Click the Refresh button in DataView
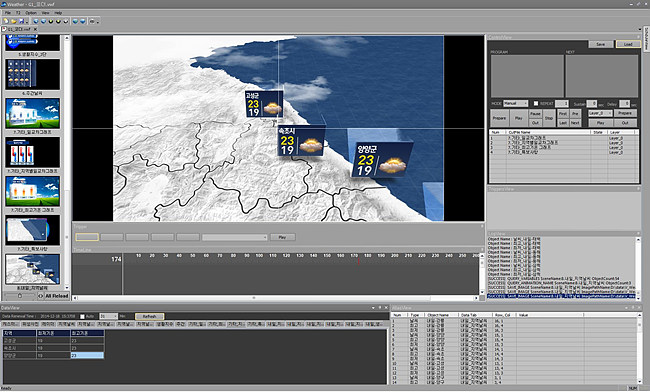 pyautogui.click(x=150, y=316)
